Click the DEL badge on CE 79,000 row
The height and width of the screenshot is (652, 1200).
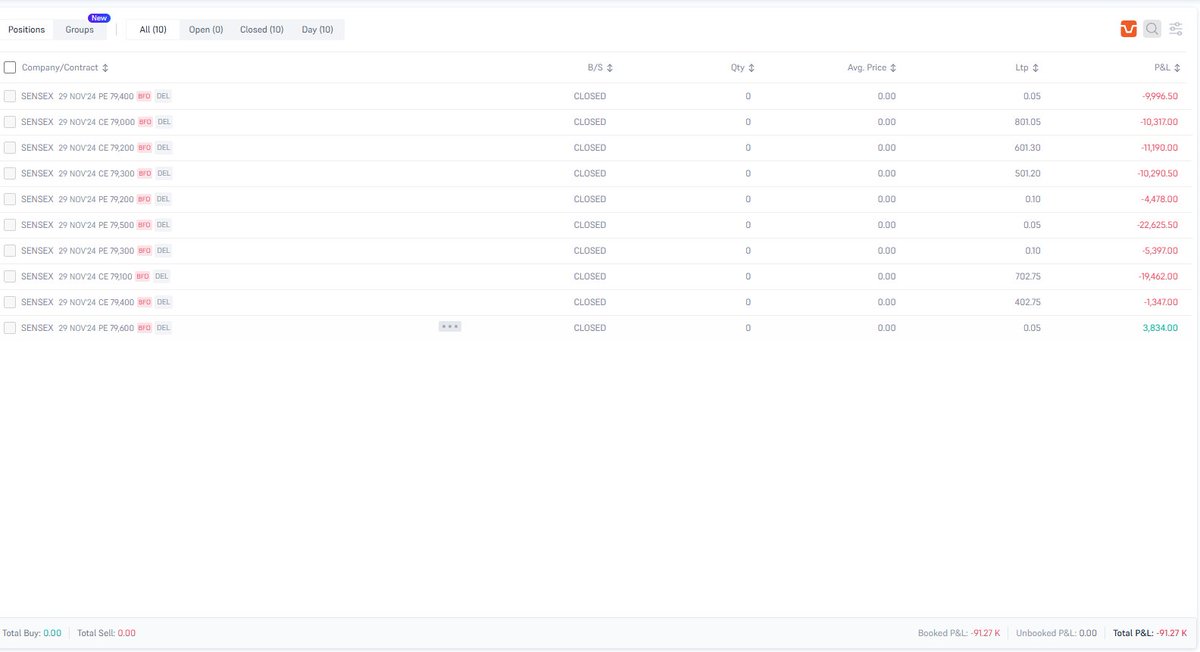coord(164,122)
